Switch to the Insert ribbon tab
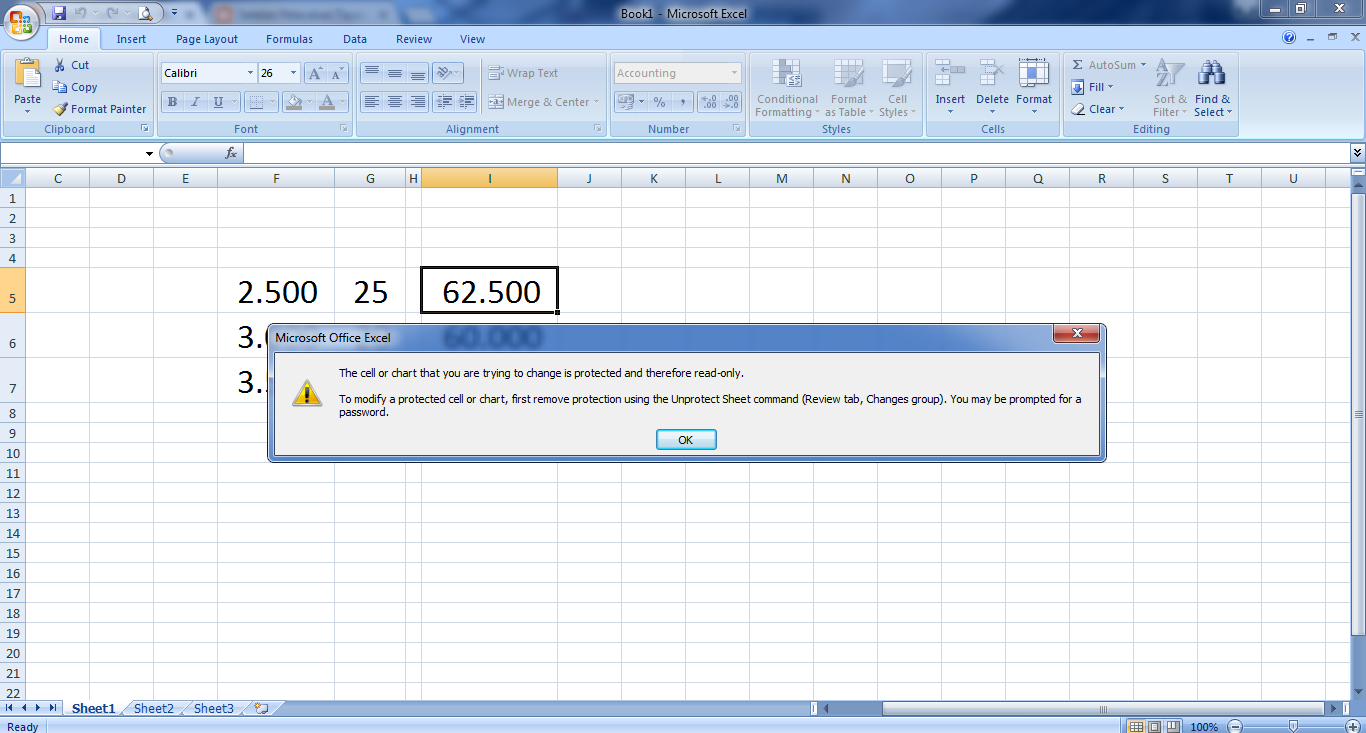 pos(131,39)
